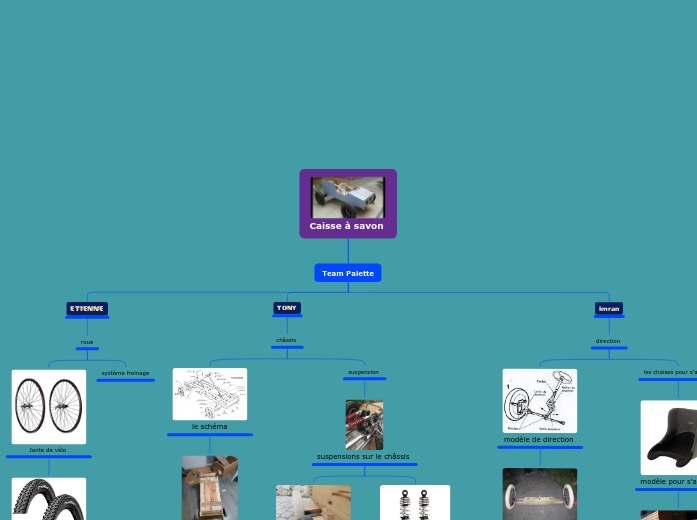697x520 pixels.
Task: Select the modèle de direction label
Action: tap(539, 440)
